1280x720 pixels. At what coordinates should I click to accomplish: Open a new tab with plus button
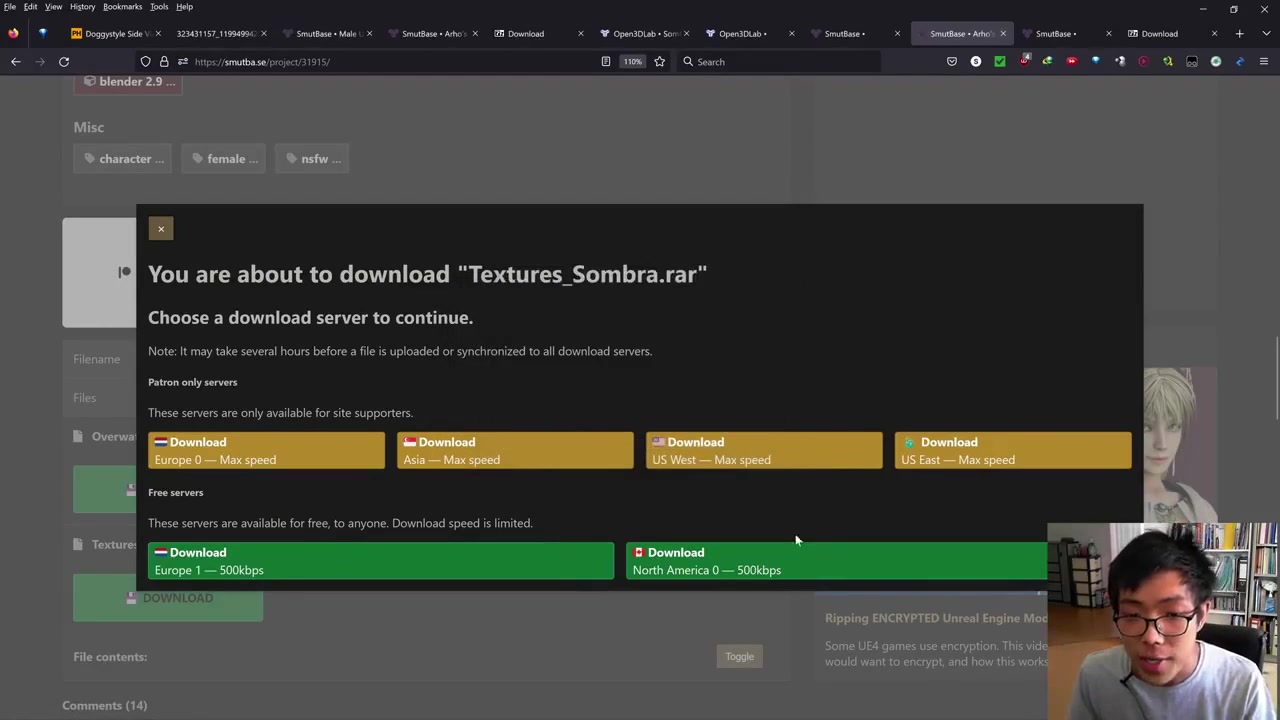pyautogui.click(x=1239, y=34)
